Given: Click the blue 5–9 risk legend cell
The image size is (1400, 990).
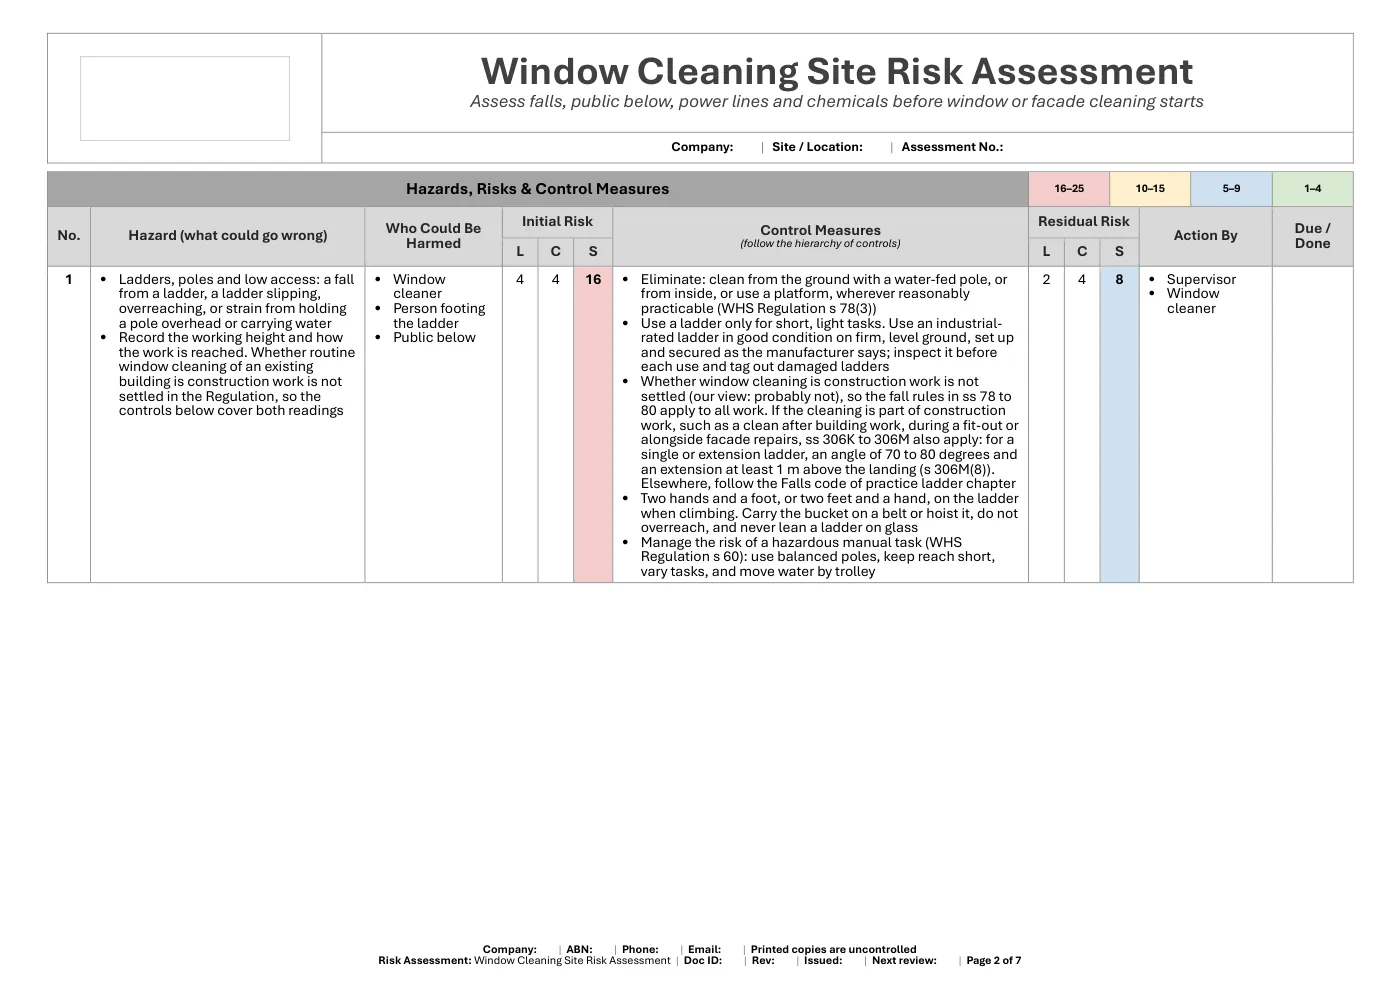Looking at the screenshot, I should 1231,189.
